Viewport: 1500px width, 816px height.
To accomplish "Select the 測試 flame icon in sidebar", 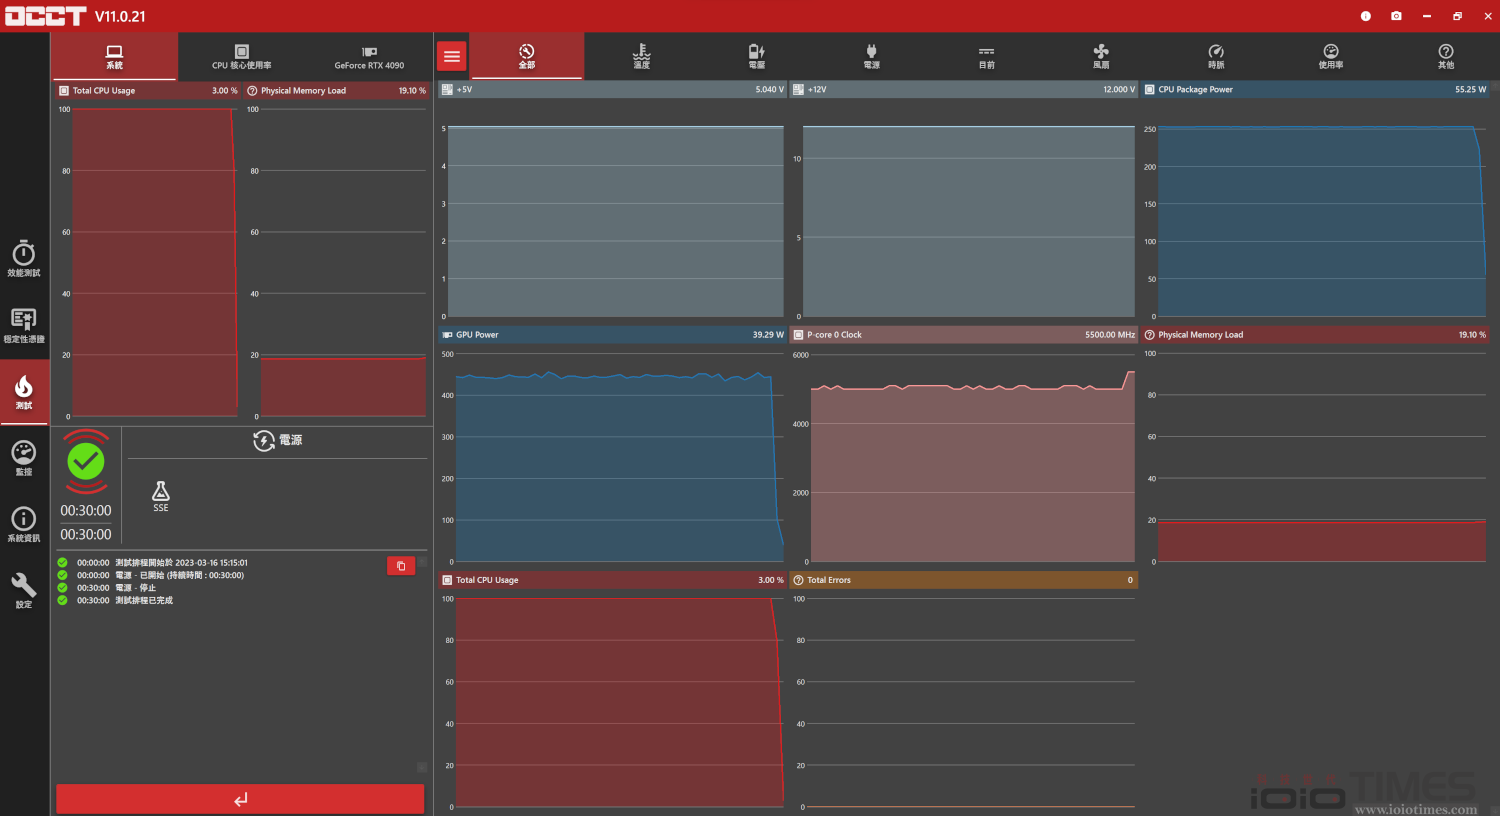I will pyautogui.click(x=24, y=391).
